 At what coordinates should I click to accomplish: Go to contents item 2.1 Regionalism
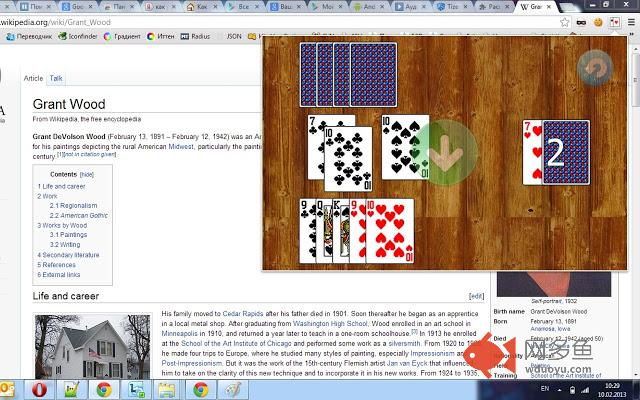point(73,206)
